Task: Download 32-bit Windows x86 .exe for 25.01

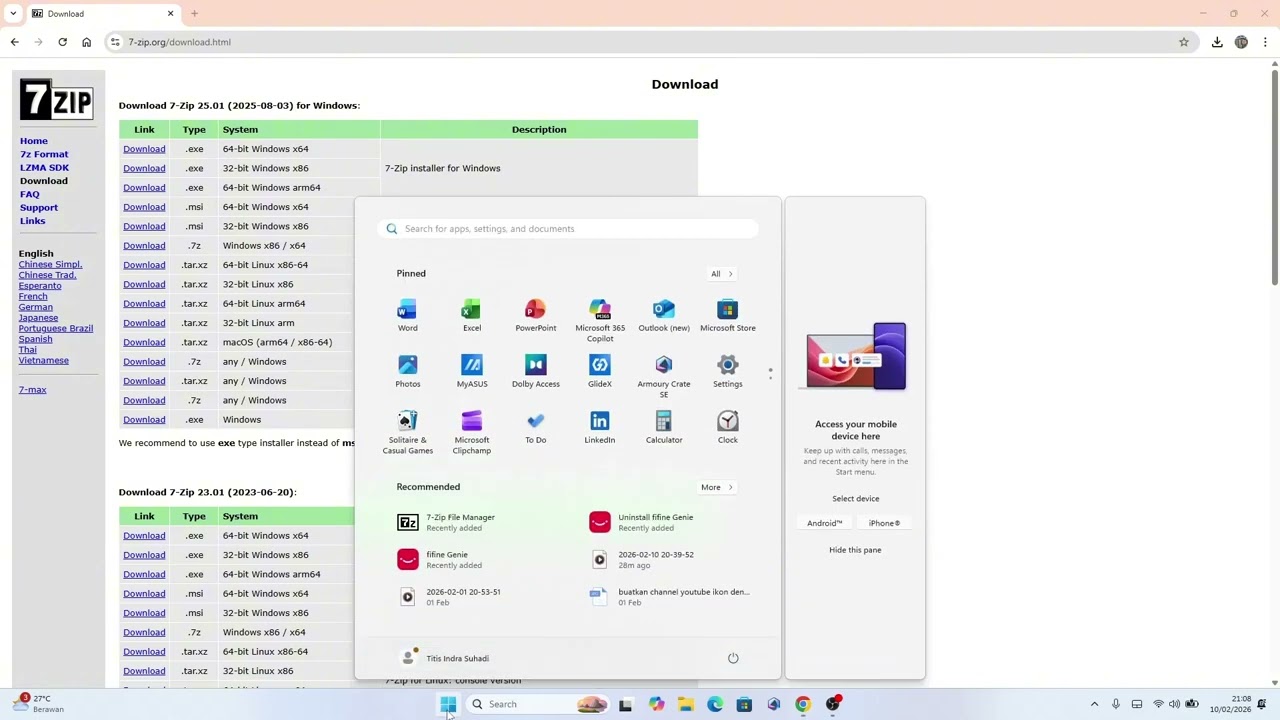Action: point(144,168)
